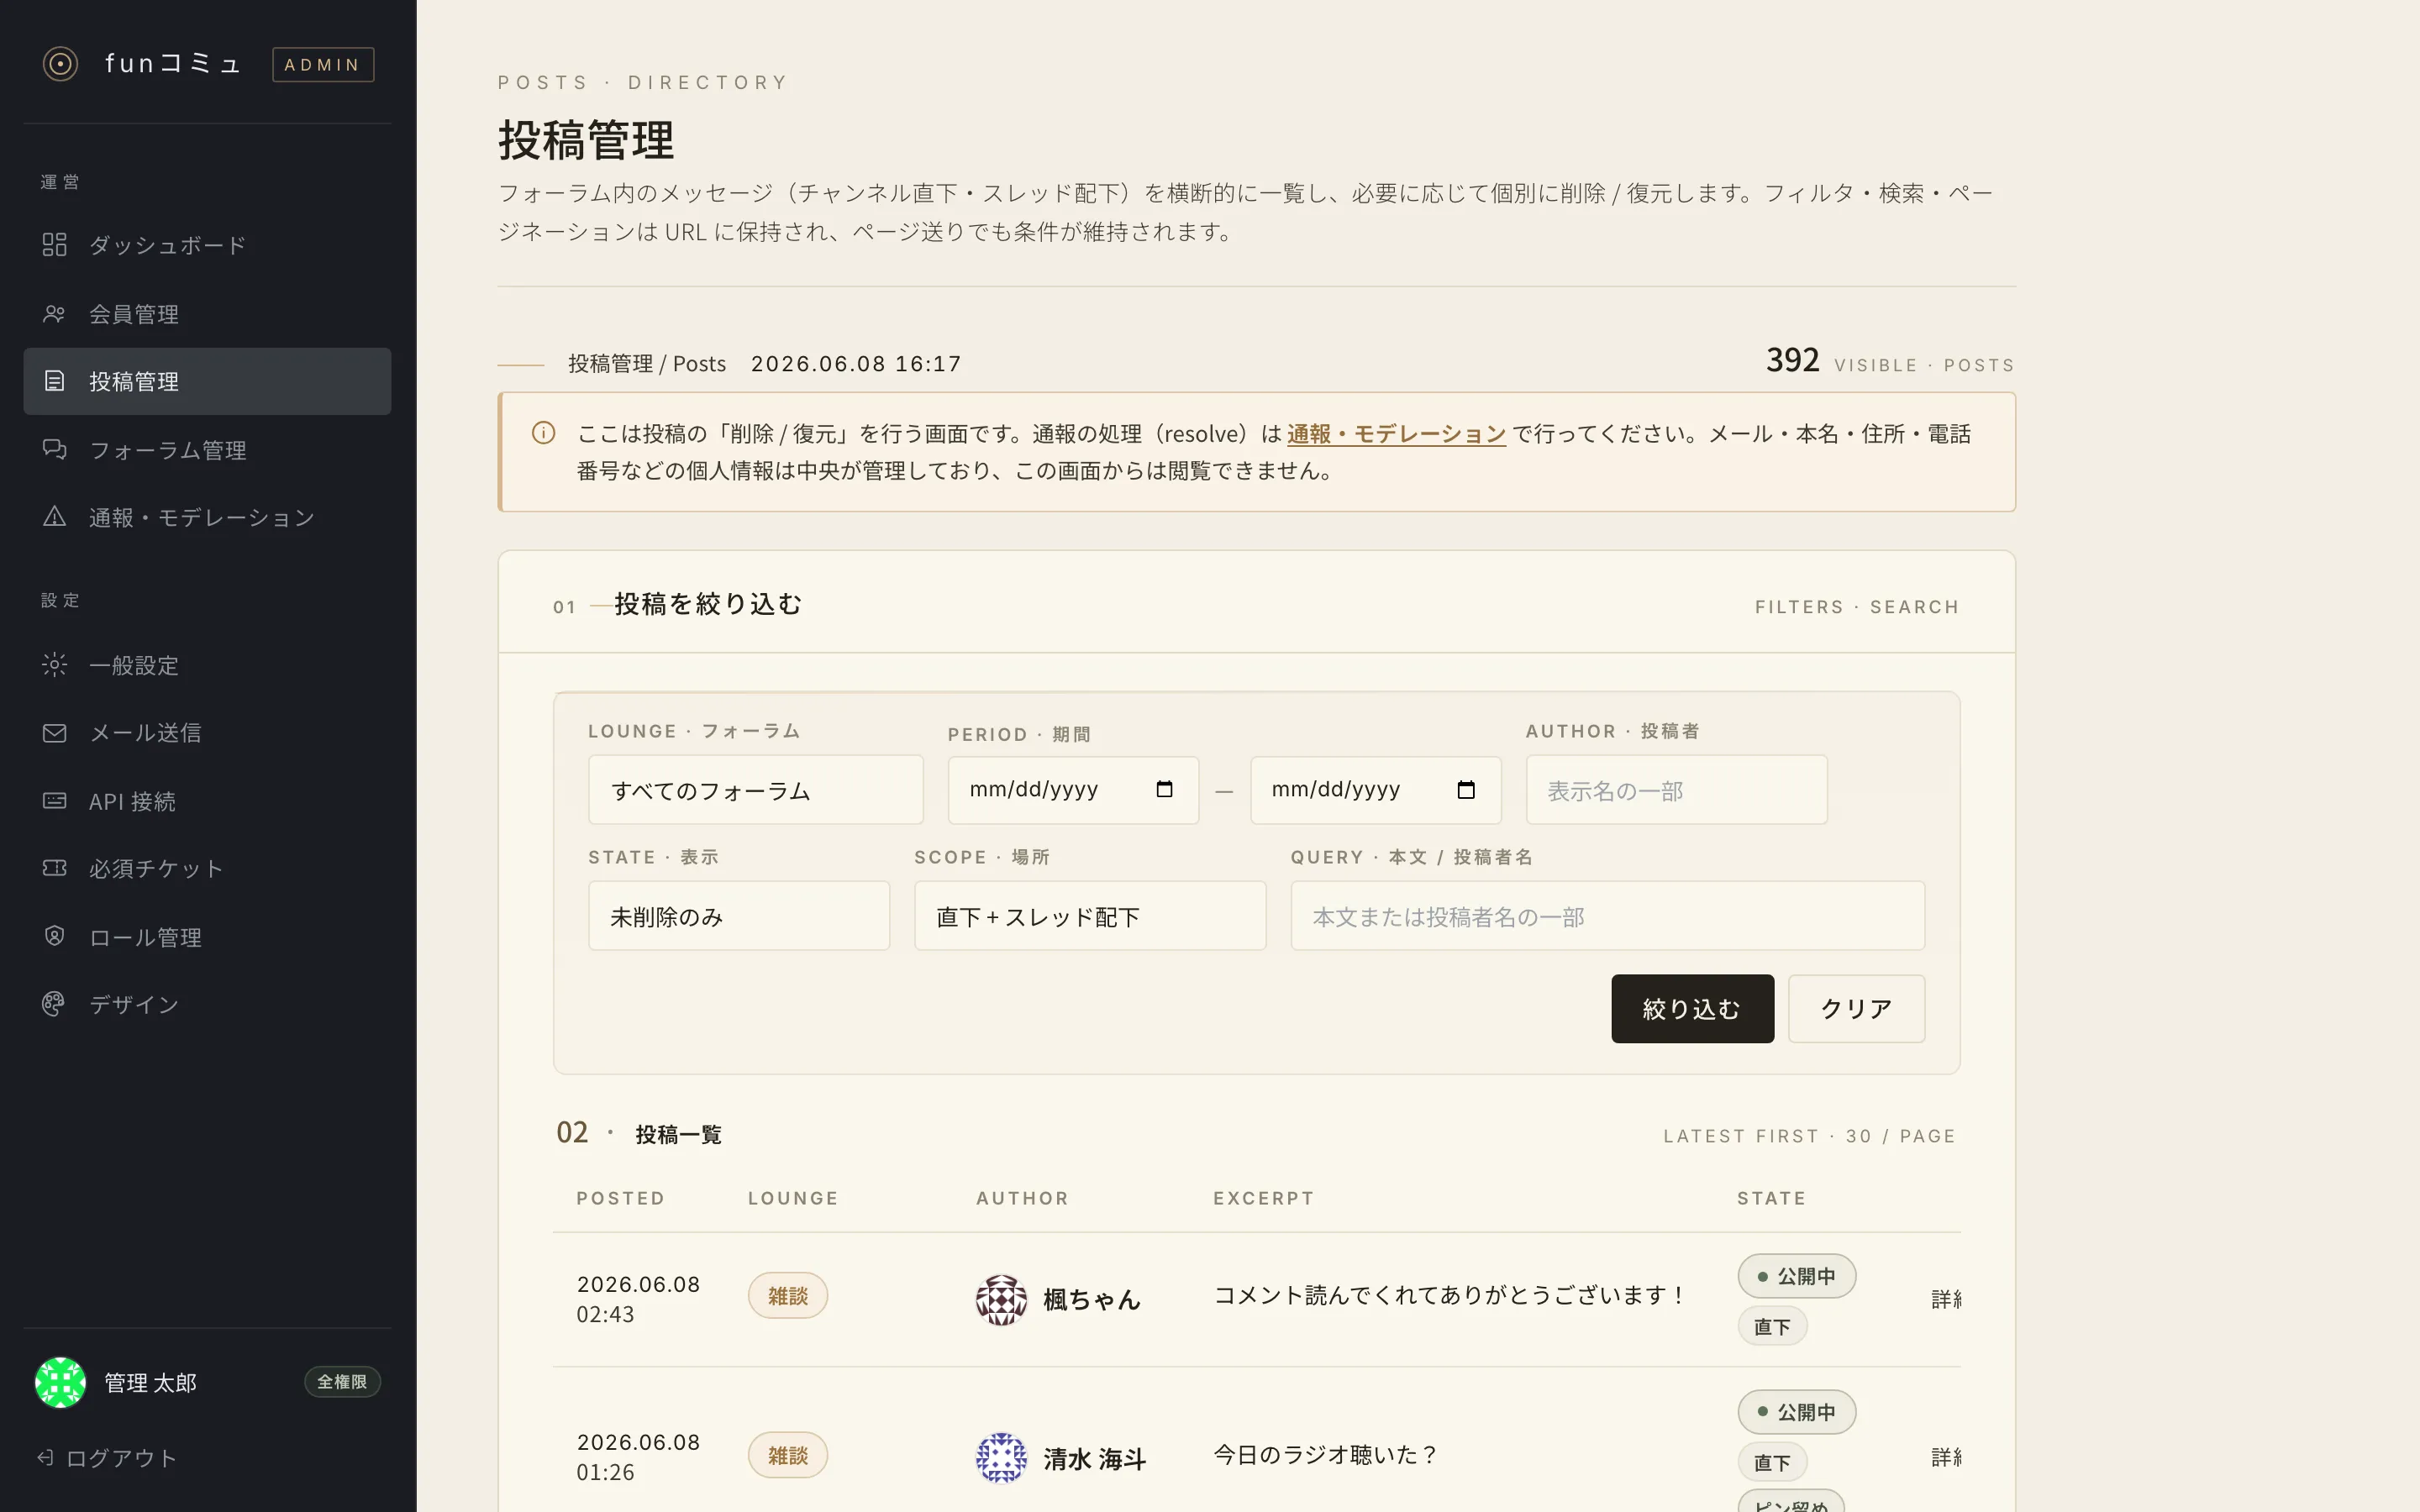2420x1512 pixels.
Task: Click the クリア button
Action: [1856, 1009]
